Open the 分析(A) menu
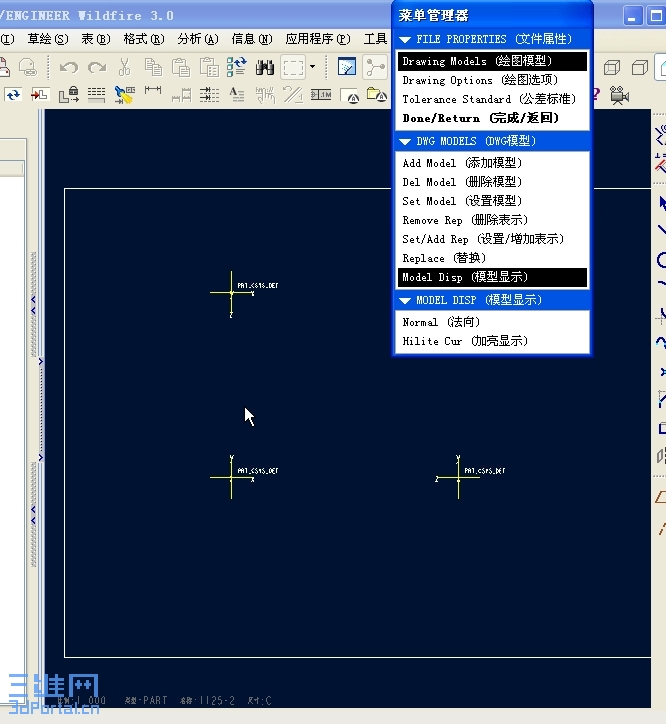The image size is (666, 724). (x=198, y=39)
